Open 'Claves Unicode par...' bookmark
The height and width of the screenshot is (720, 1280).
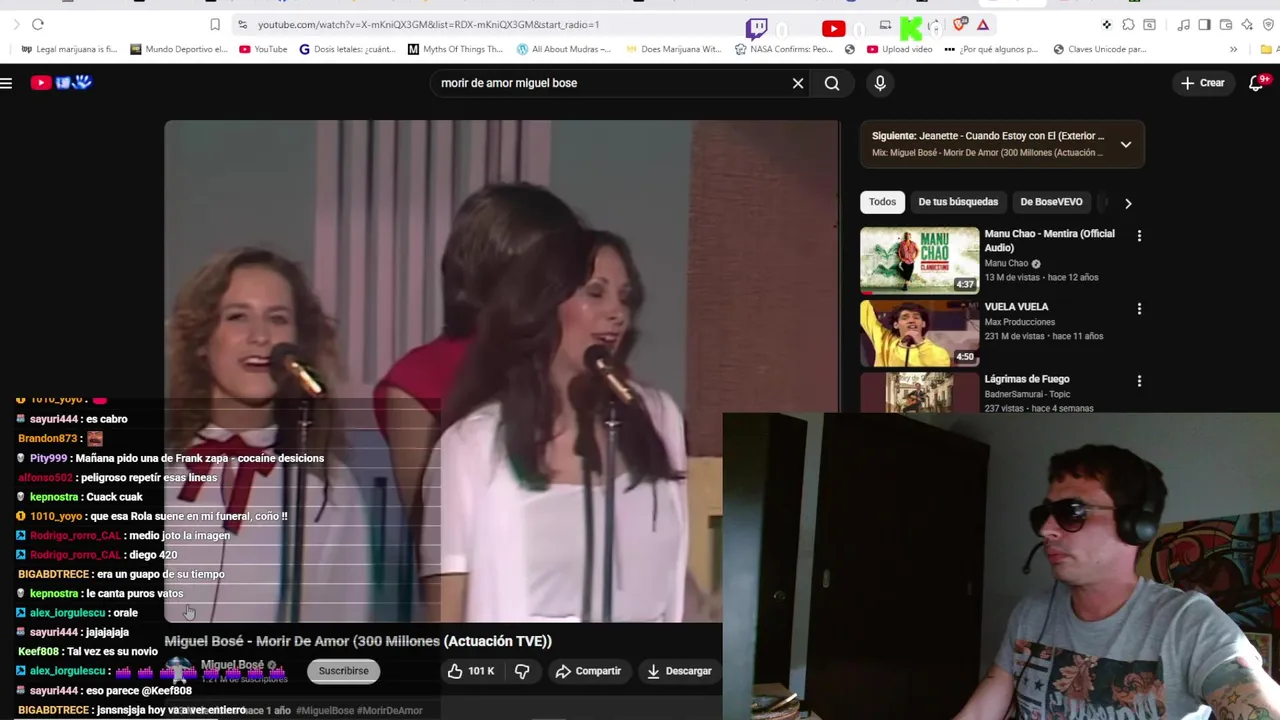point(1100,49)
